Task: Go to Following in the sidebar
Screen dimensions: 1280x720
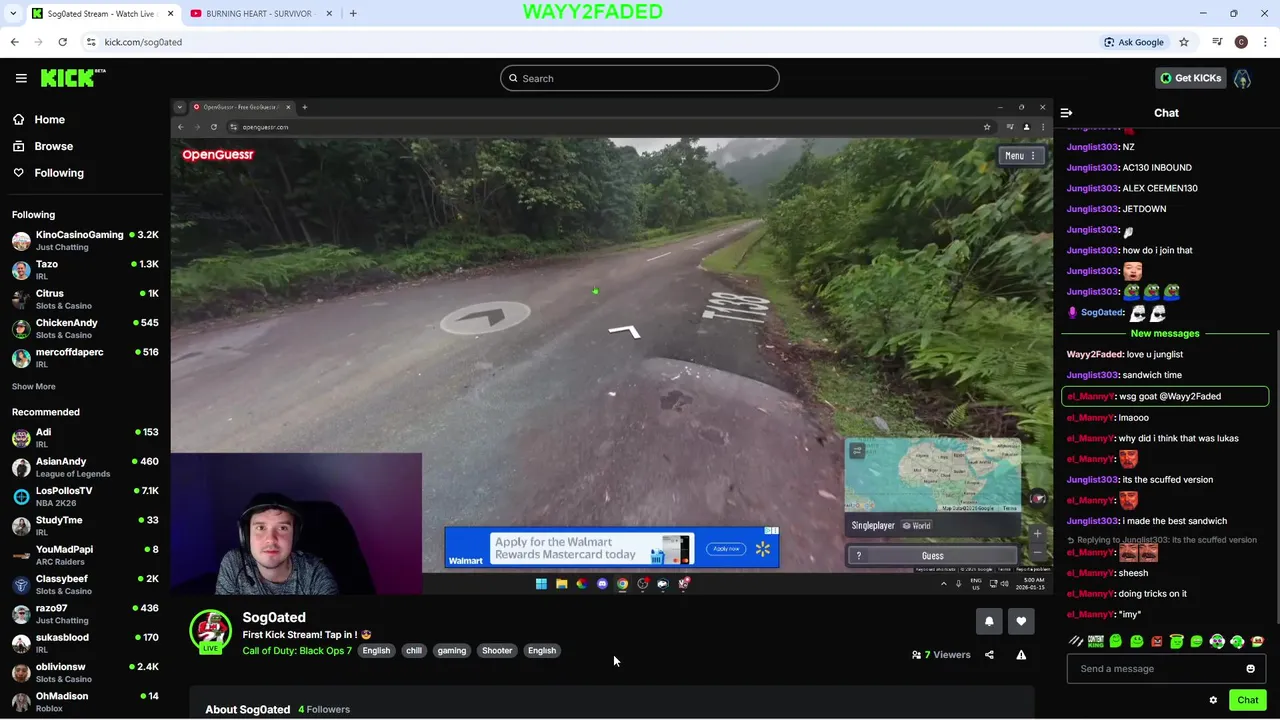Action: pyautogui.click(x=48, y=173)
